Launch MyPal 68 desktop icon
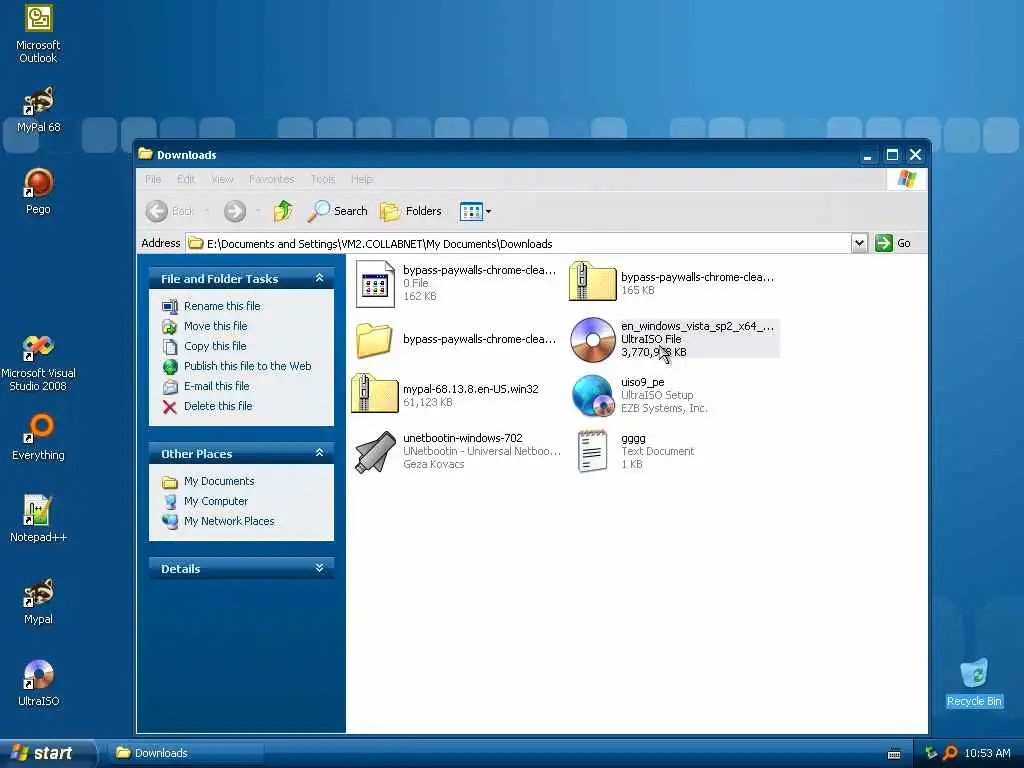 38,110
